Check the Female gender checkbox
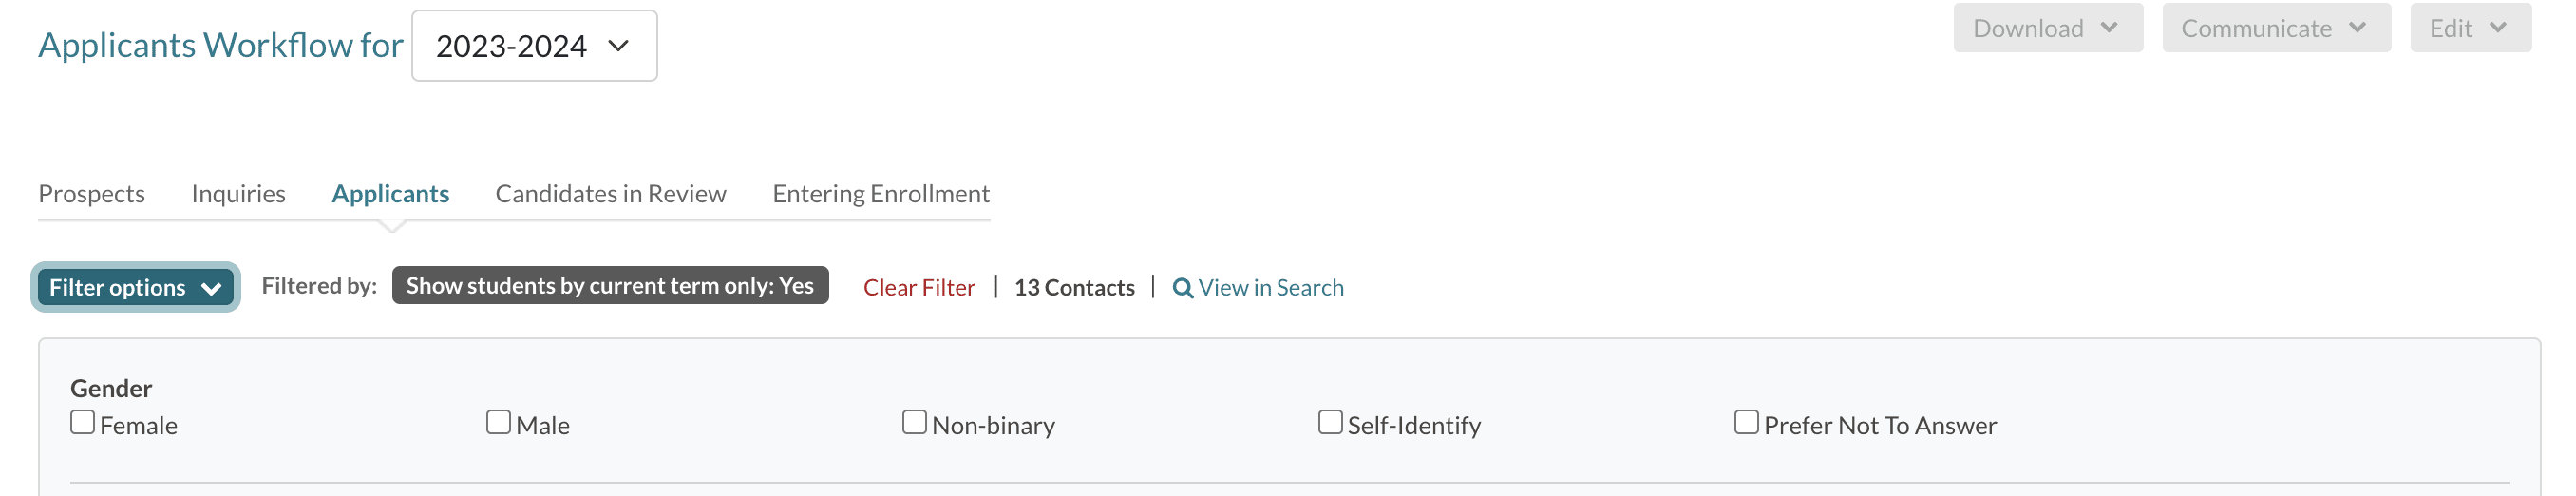This screenshot has height=496, width=2576. coord(83,423)
